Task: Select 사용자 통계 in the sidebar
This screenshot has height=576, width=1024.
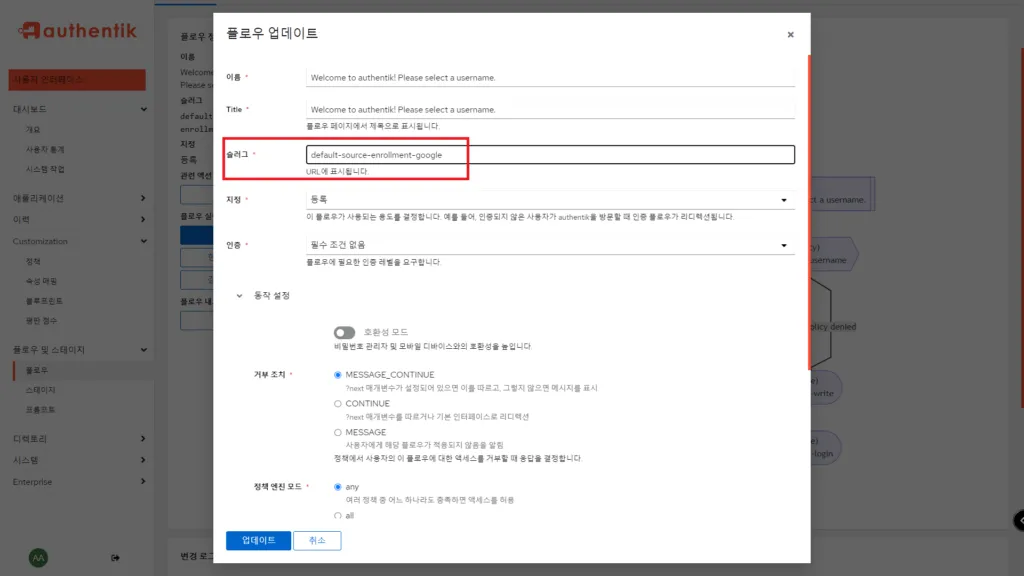Action: click(x=44, y=148)
